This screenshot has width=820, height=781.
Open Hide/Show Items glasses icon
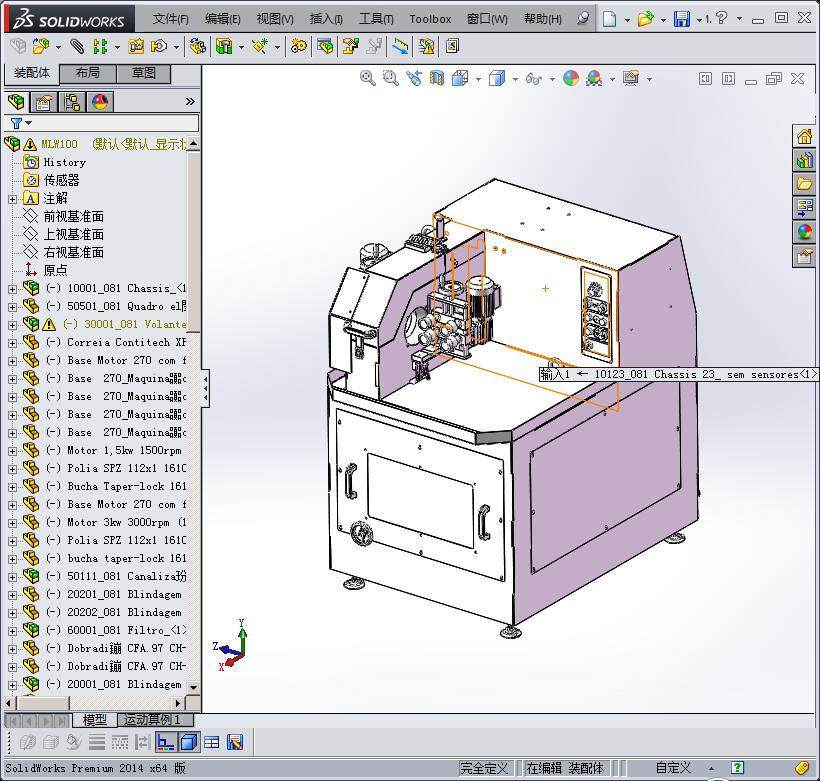click(535, 80)
